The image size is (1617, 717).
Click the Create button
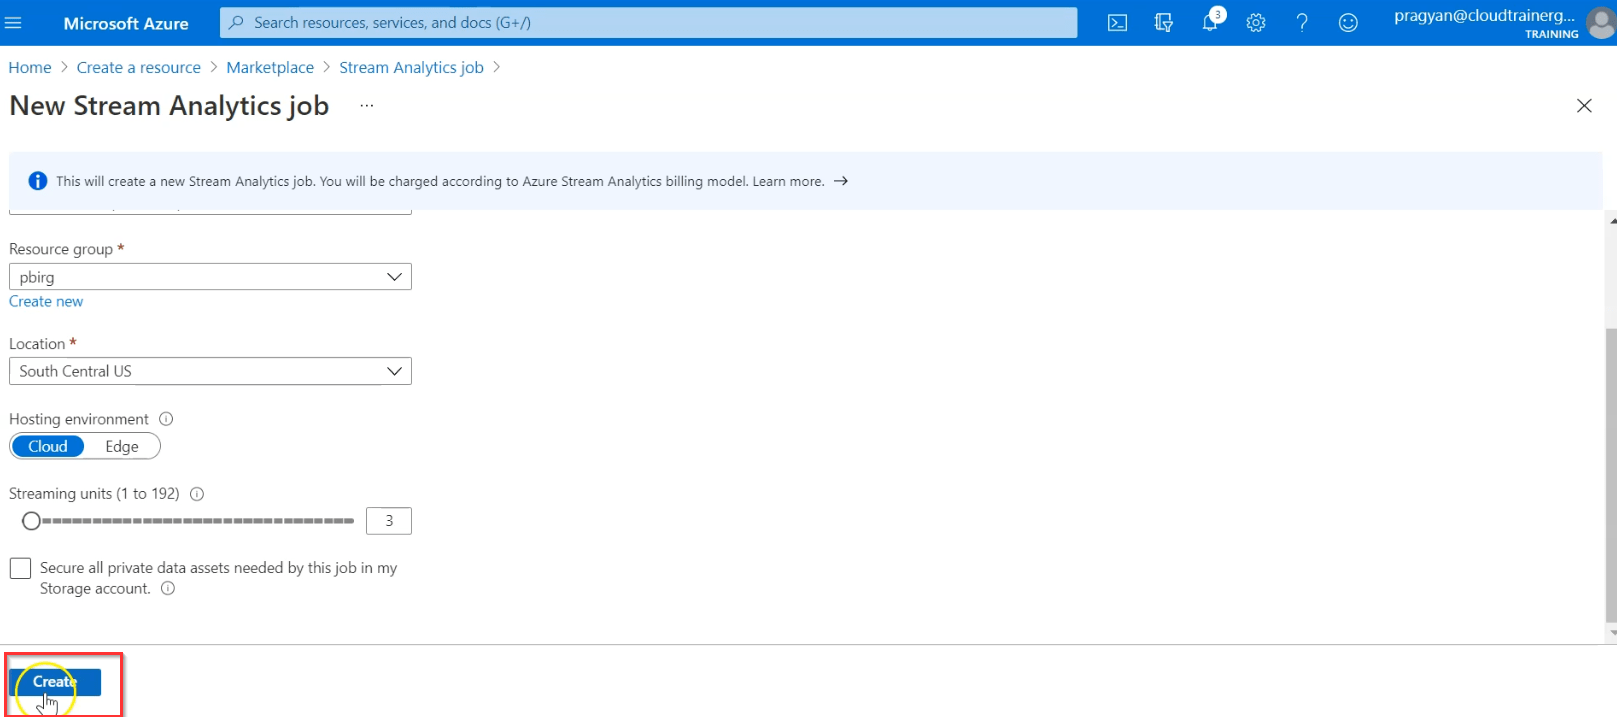pyautogui.click(x=55, y=682)
